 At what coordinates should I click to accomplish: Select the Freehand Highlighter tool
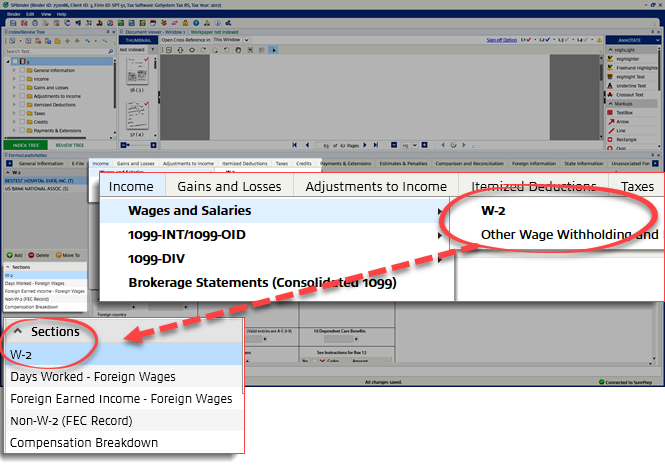632,68
